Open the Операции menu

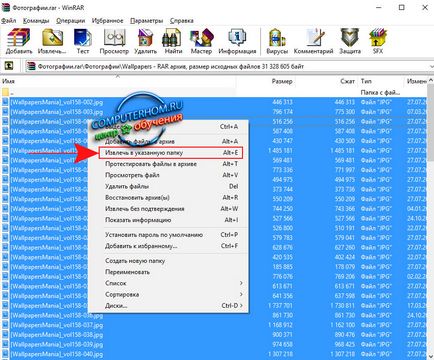(x=70, y=21)
